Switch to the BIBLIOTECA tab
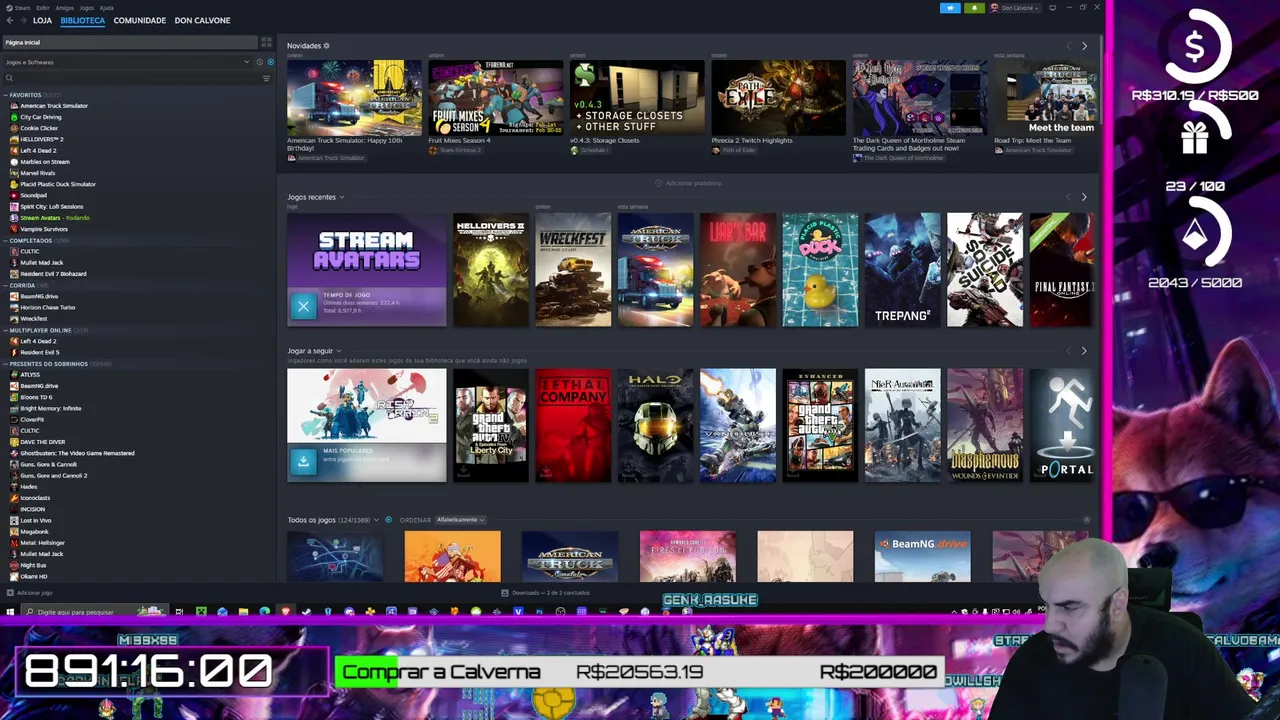The height and width of the screenshot is (720, 1280). tap(82, 20)
